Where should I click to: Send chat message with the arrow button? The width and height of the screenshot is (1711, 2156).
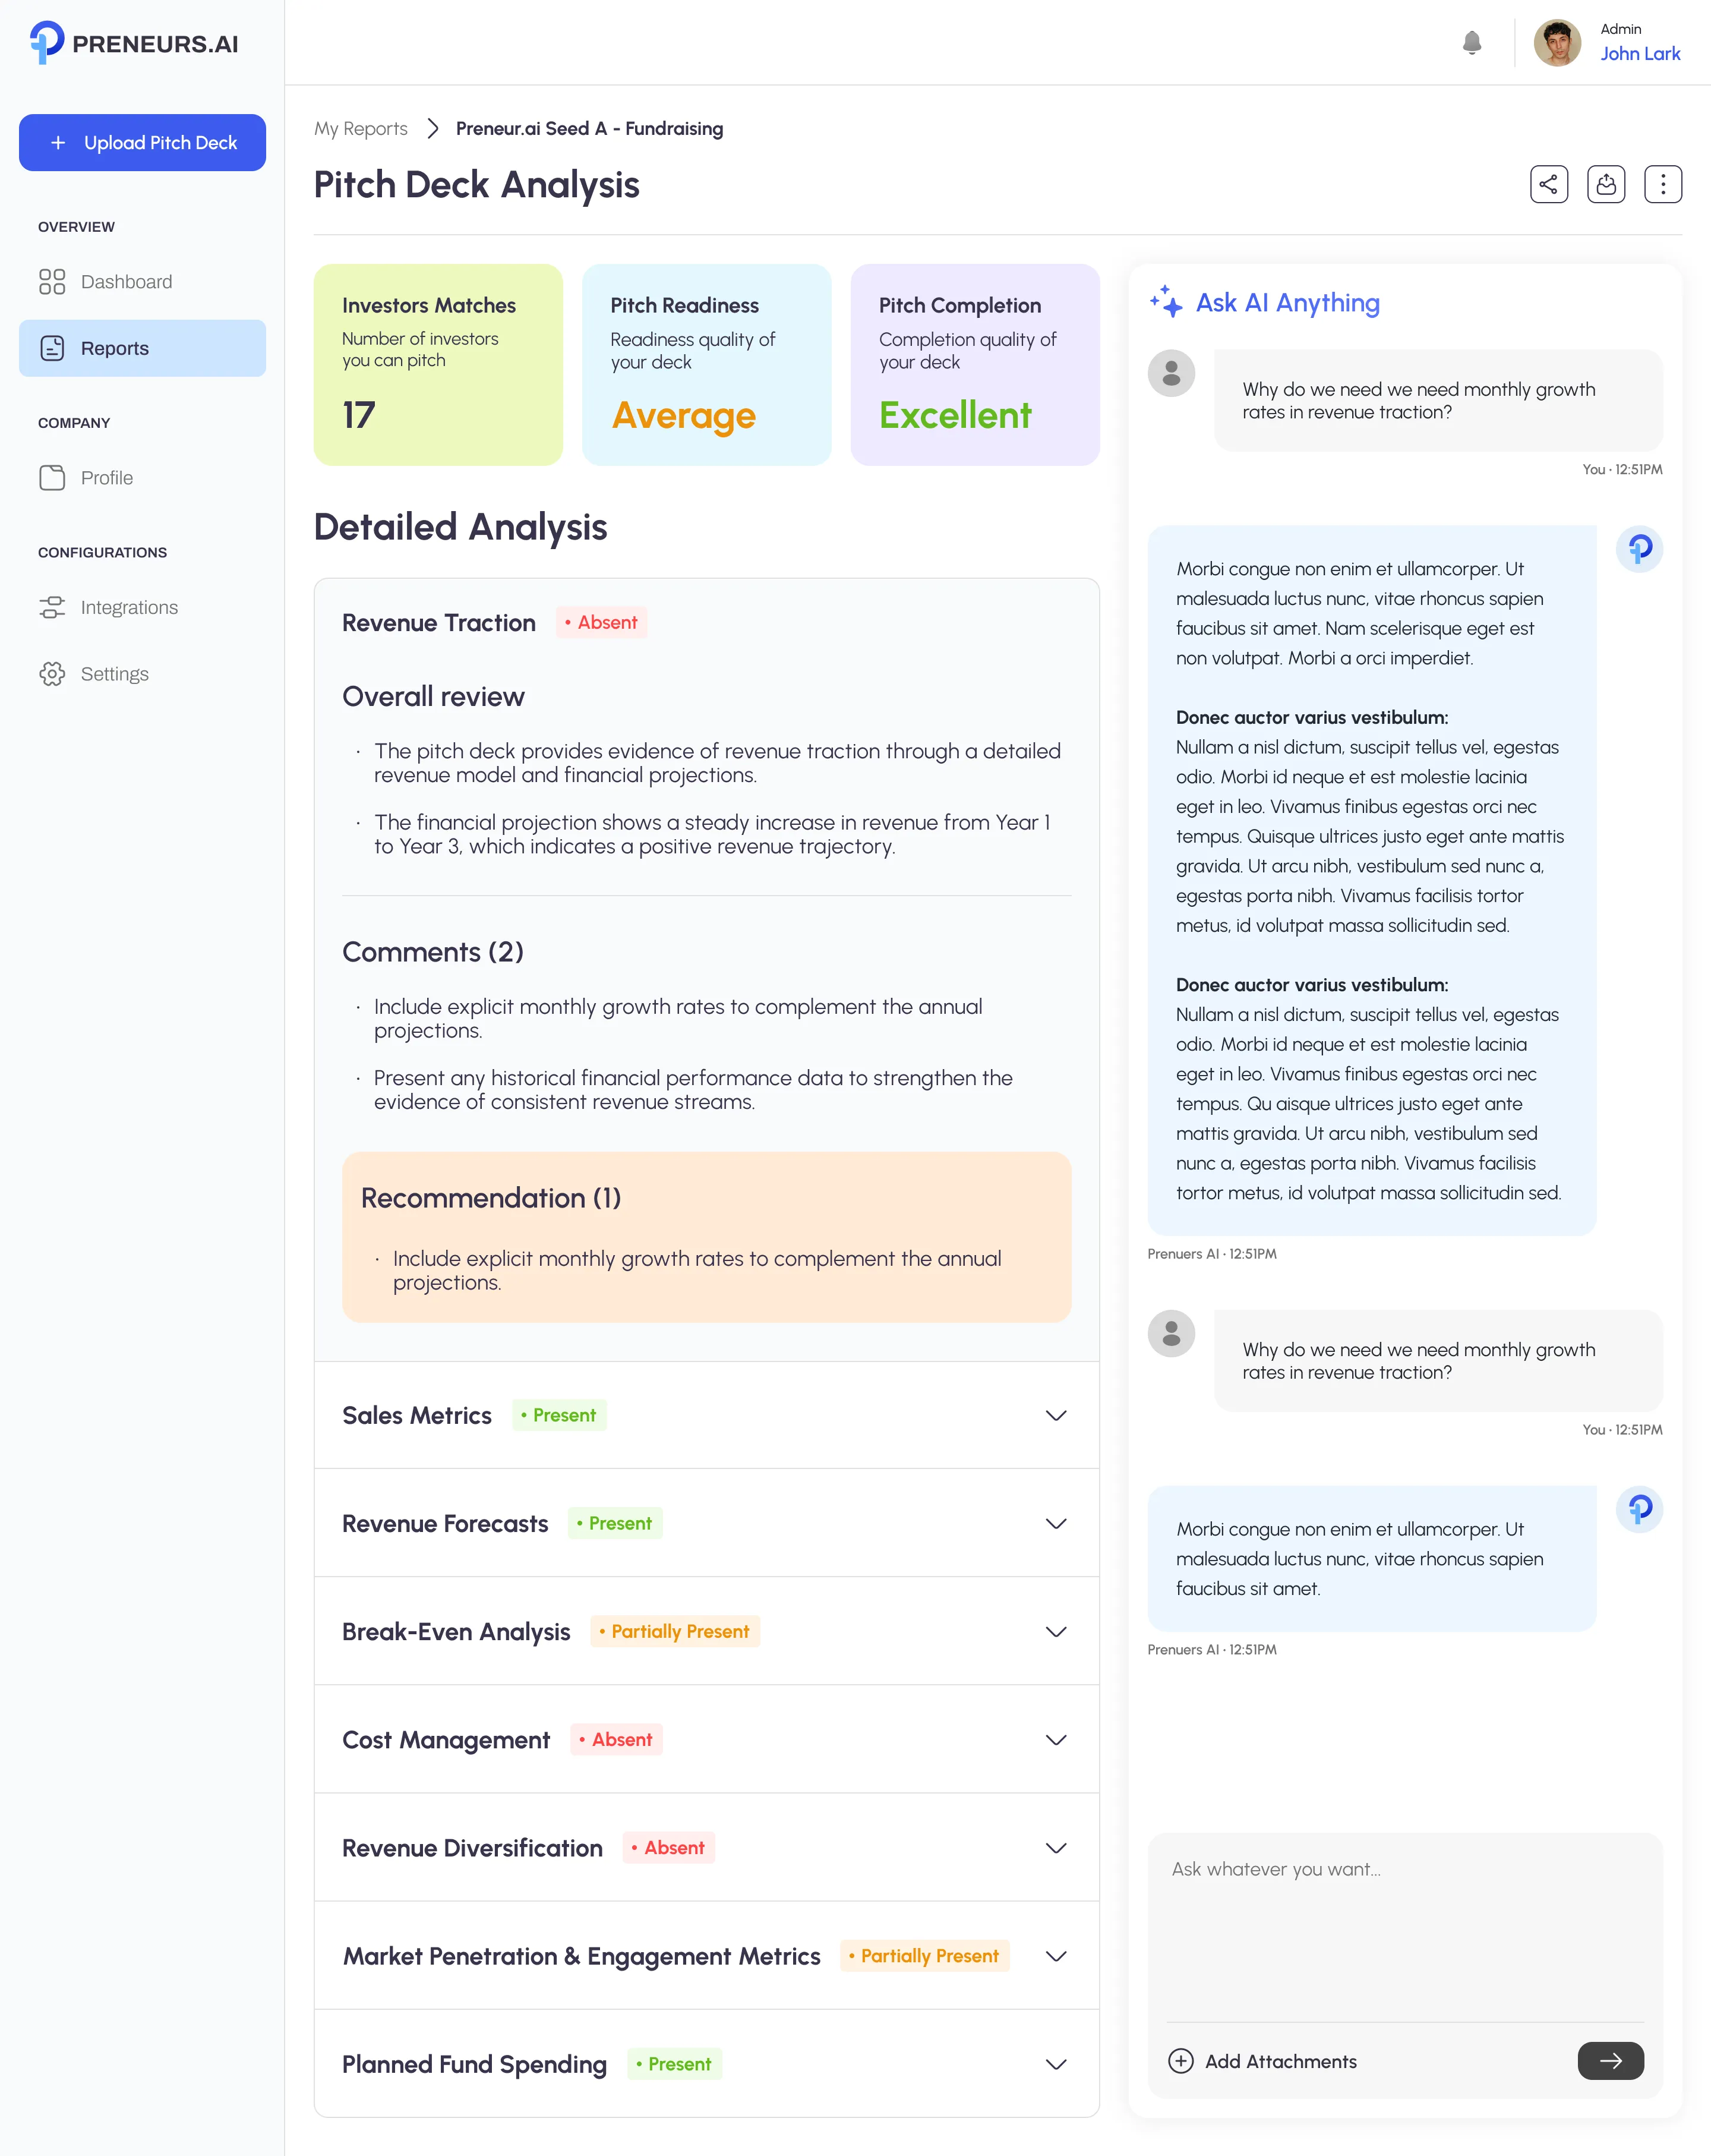pyautogui.click(x=1610, y=2061)
